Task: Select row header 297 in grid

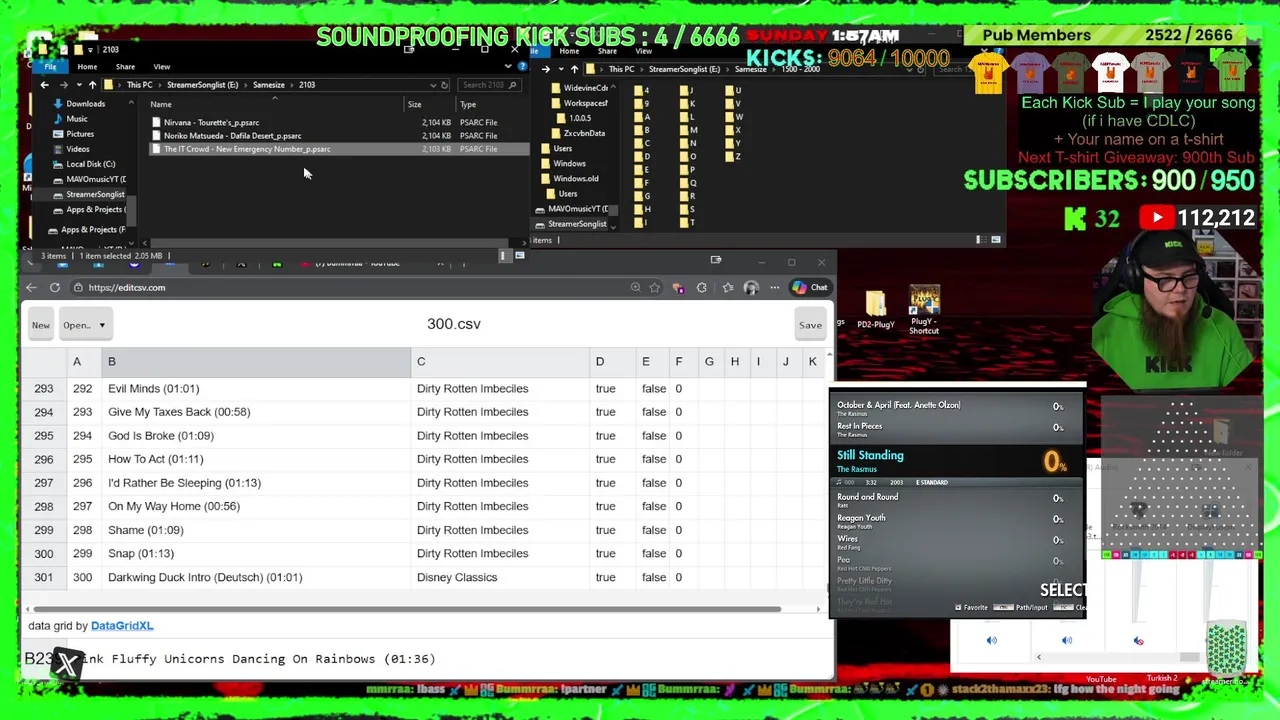Action: tap(43, 483)
